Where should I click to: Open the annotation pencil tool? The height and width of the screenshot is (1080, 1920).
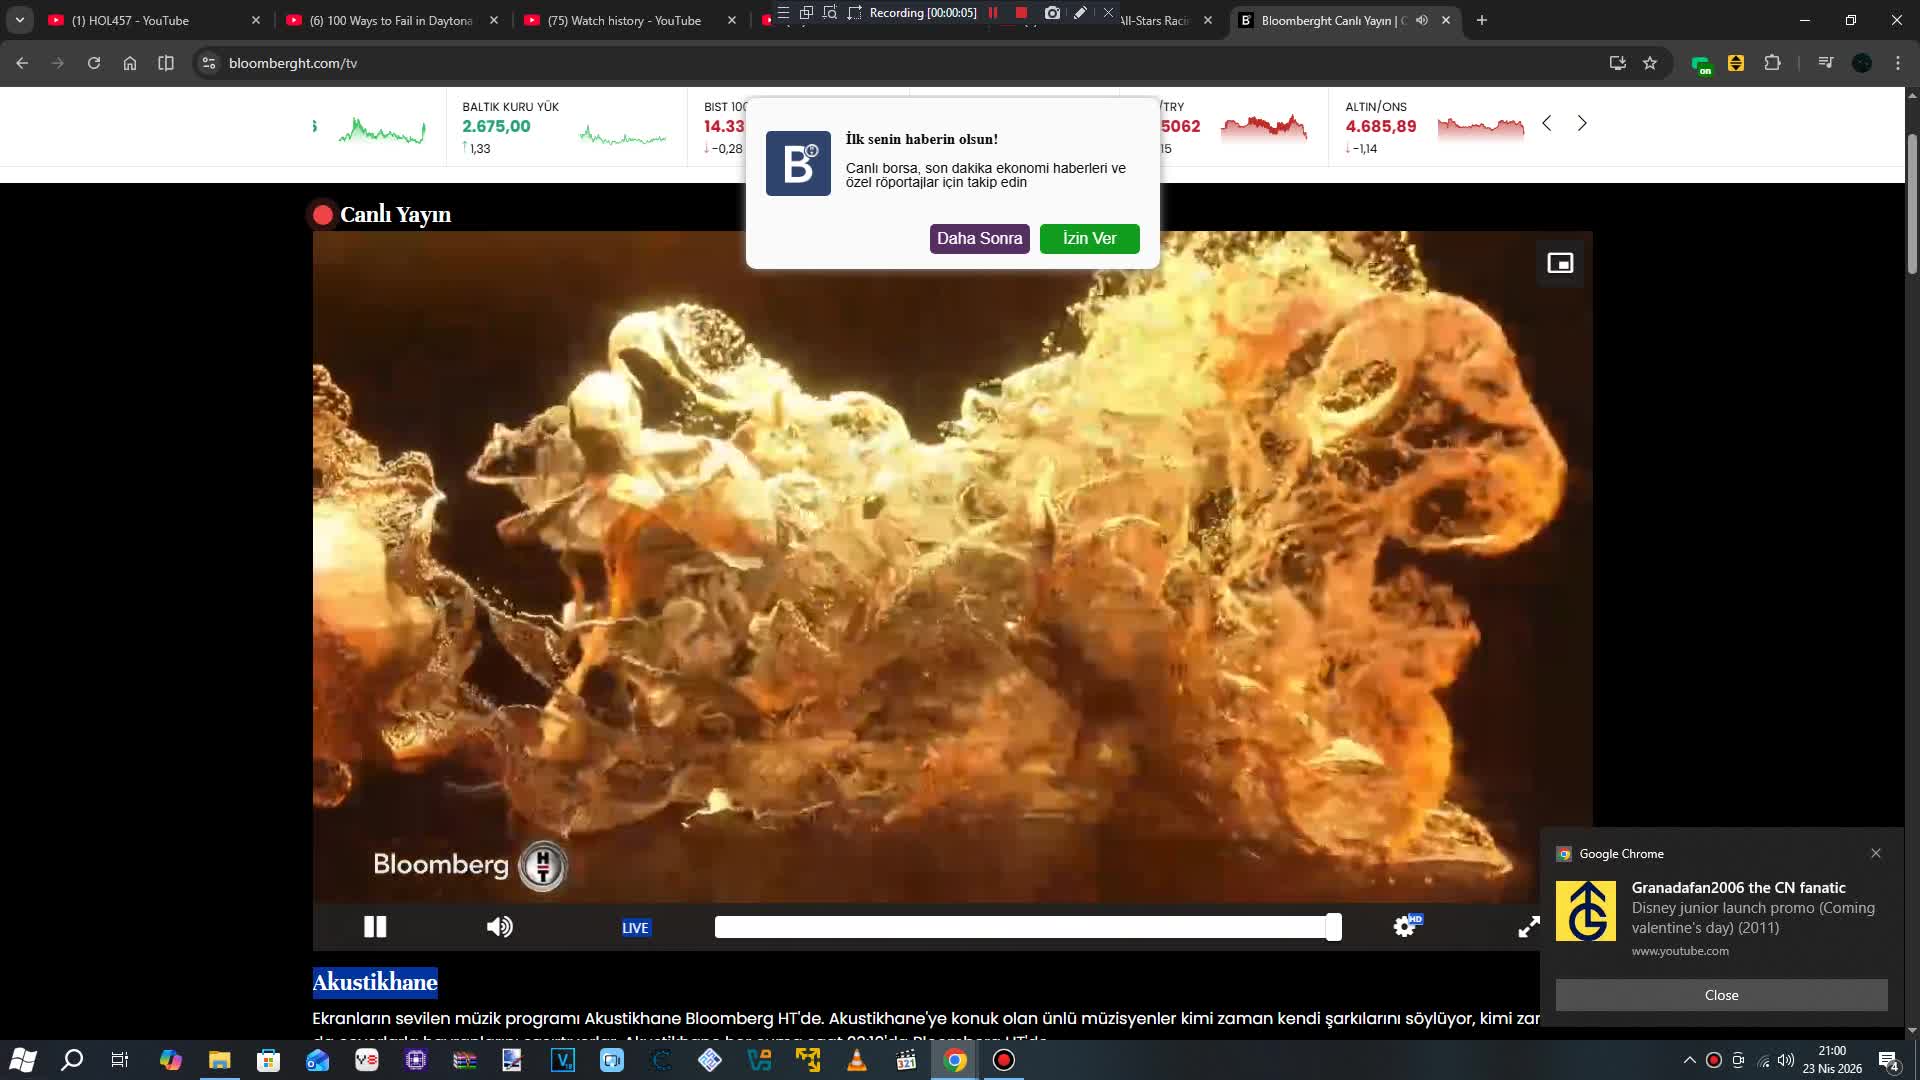1080,13
